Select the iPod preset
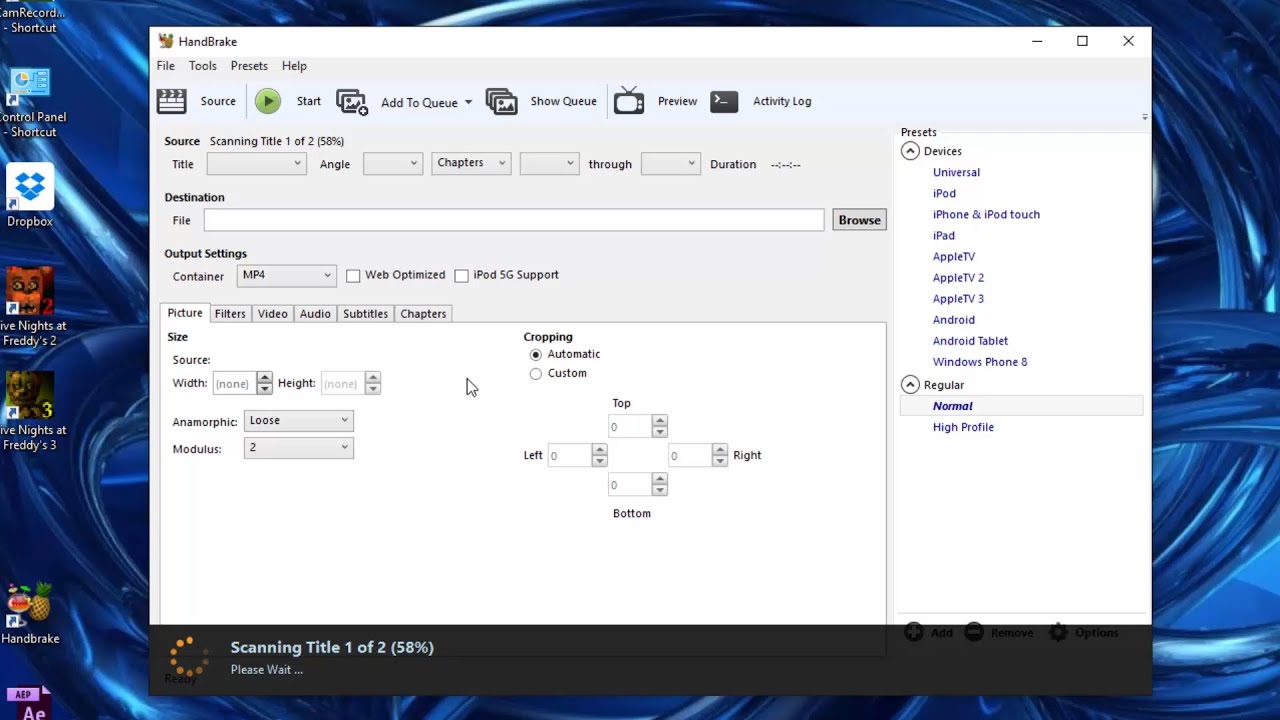Screen dimensions: 1280x720 coord(944,193)
